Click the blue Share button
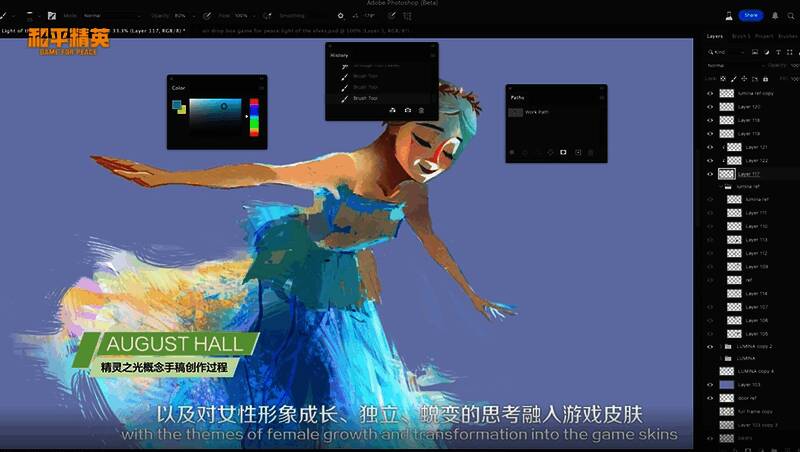800x452 pixels. (x=751, y=15)
